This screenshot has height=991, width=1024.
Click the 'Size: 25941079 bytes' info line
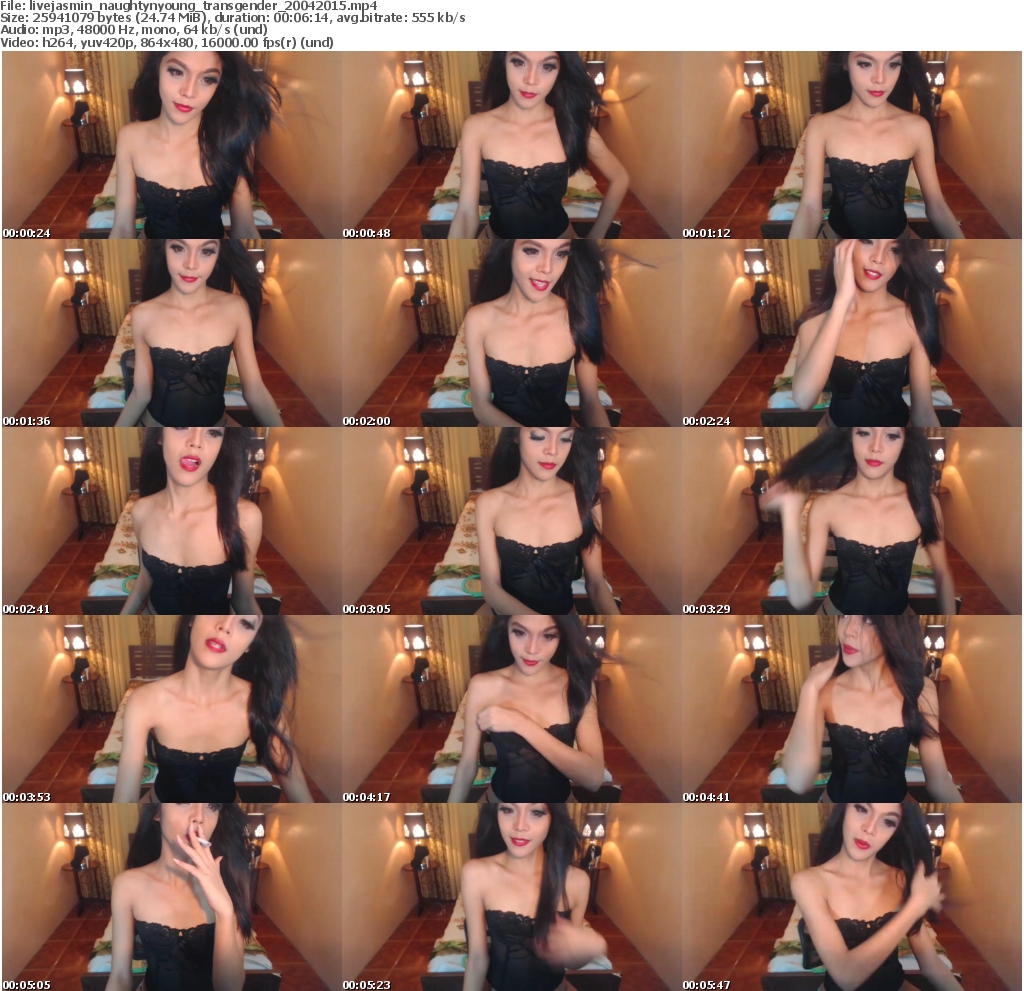232,18
